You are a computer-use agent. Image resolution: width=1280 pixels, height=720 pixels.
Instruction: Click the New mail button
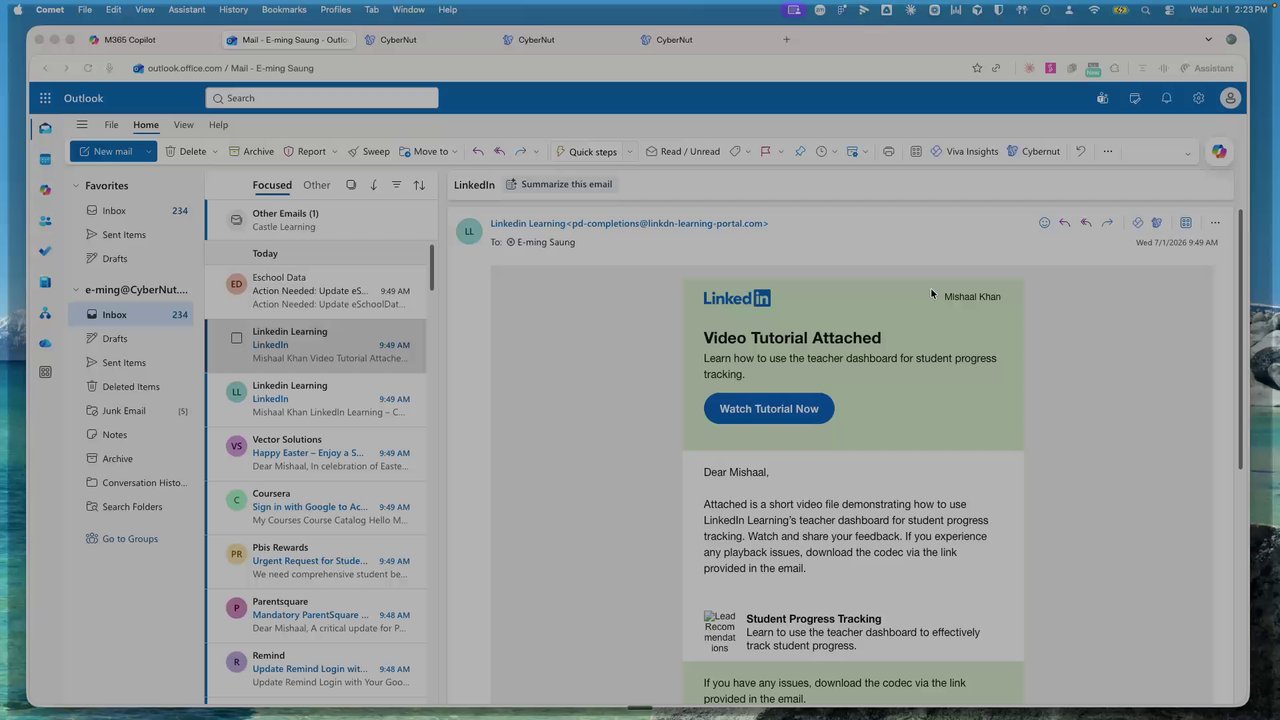(x=105, y=151)
